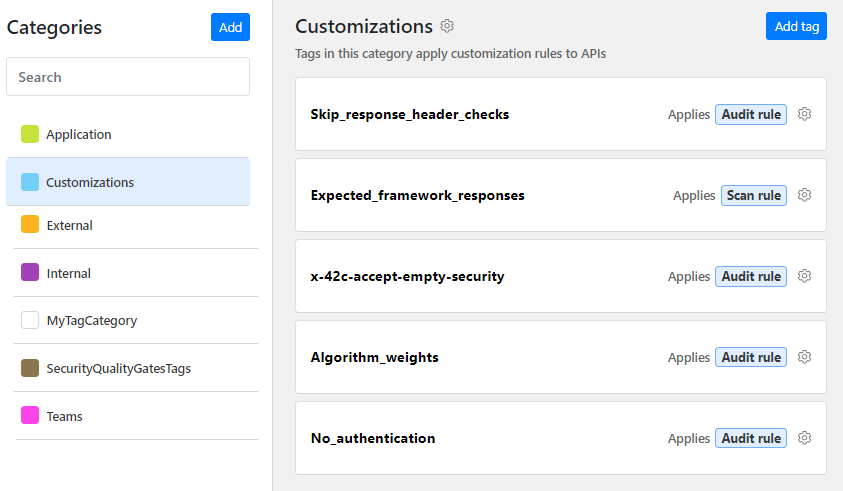Click the Add category button

[x=230, y=27]
